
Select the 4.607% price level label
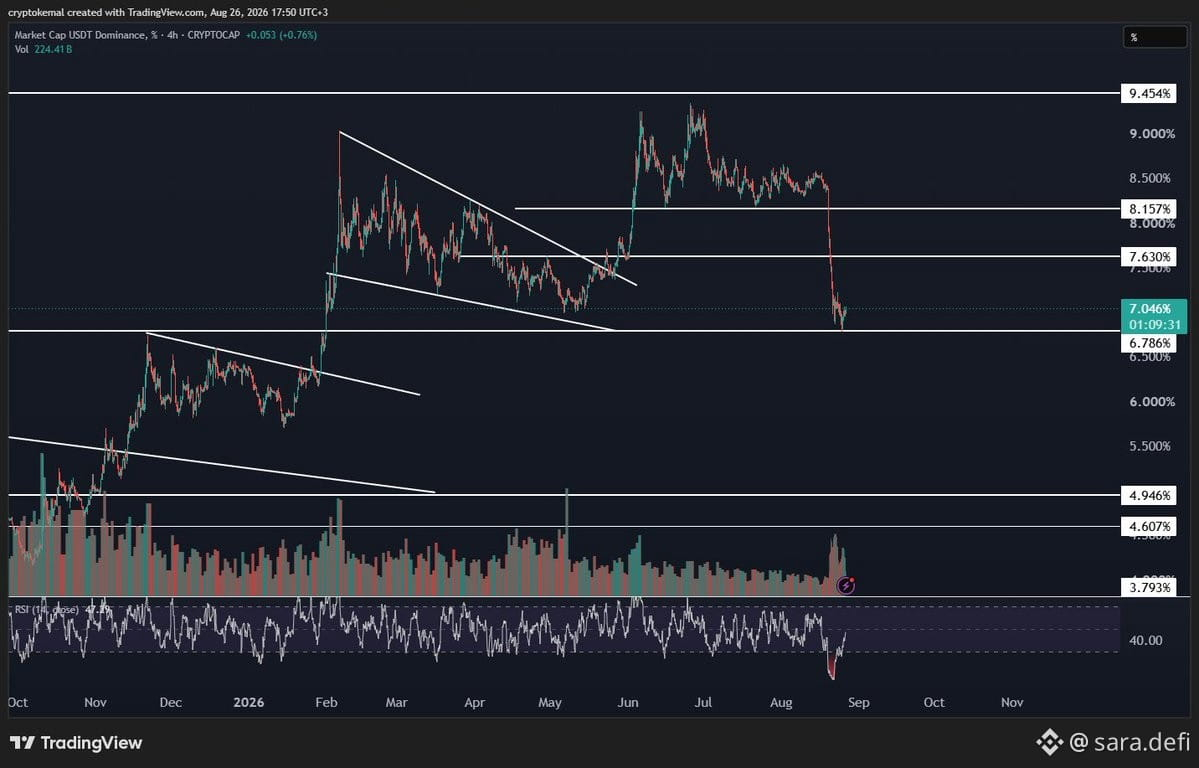coord(1149,526)
